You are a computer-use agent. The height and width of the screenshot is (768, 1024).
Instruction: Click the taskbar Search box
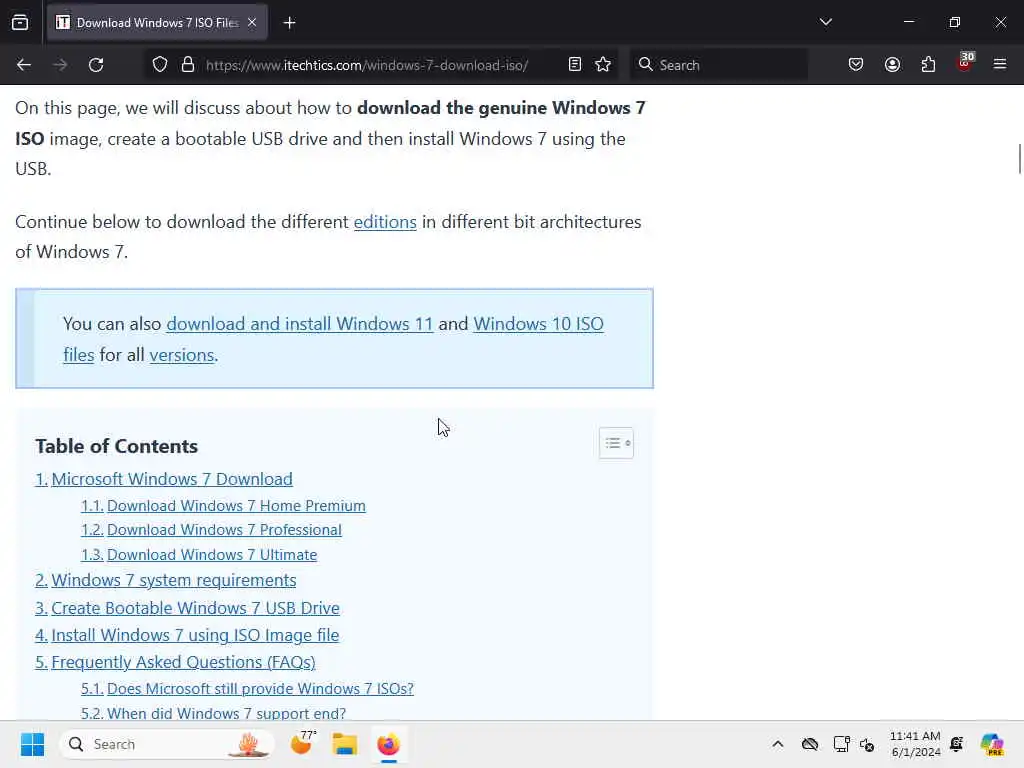167,744
